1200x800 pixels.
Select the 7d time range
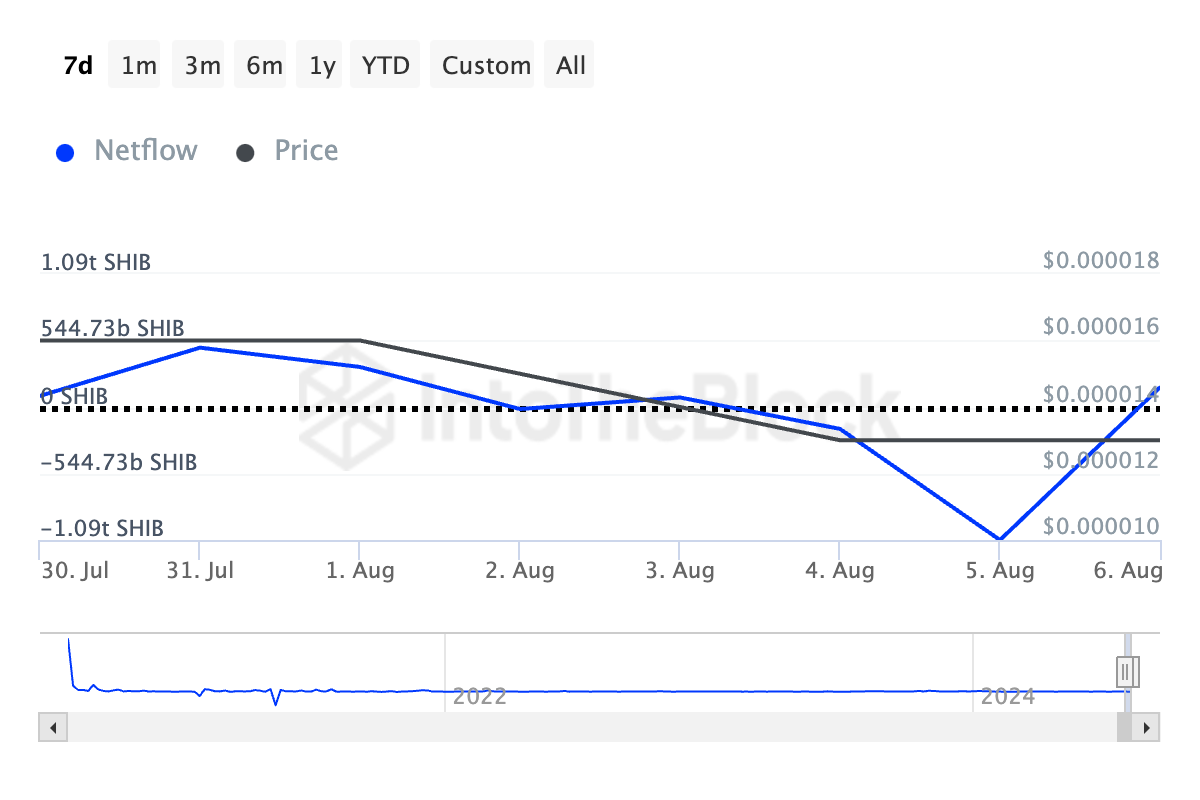[x=78, y=66]
